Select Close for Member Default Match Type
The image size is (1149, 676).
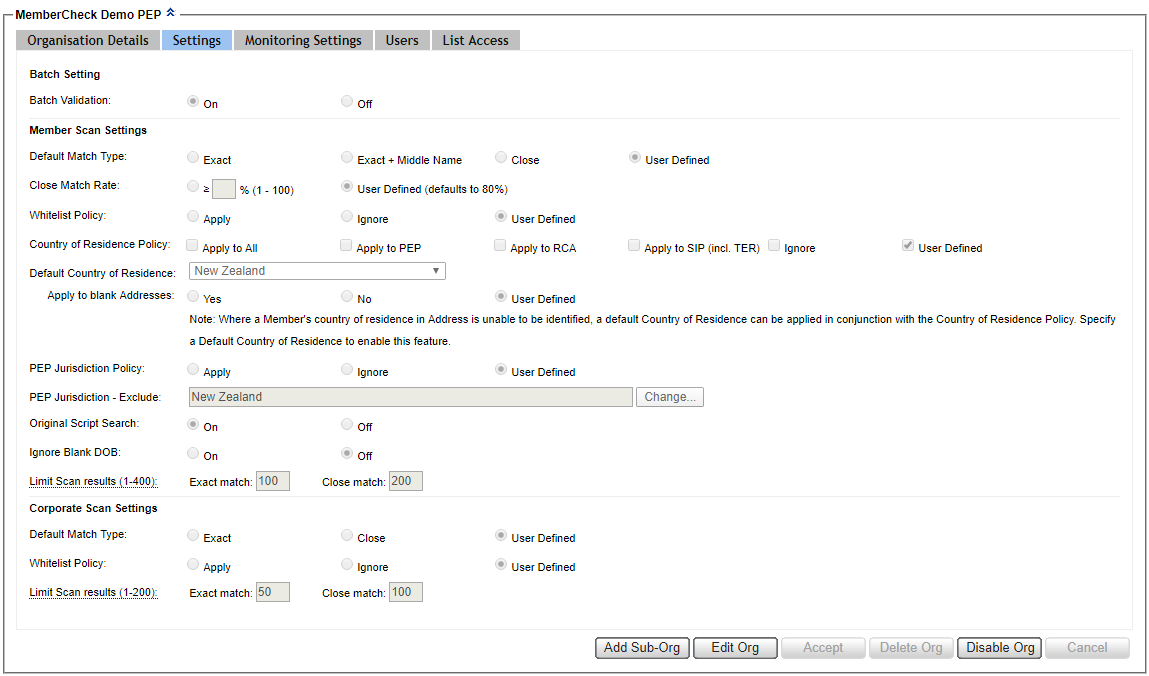click(x=500, y=157)
